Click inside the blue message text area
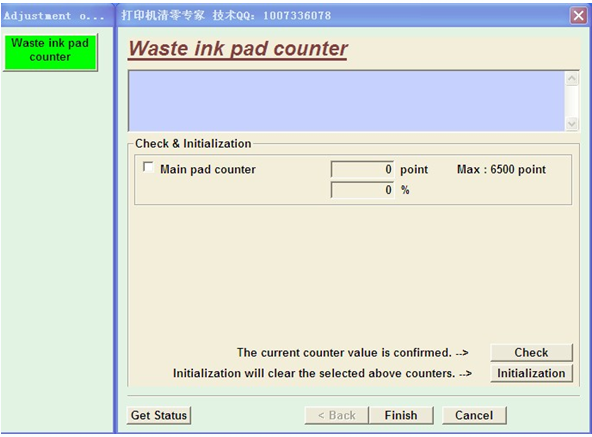 click(x=347, y=101)
